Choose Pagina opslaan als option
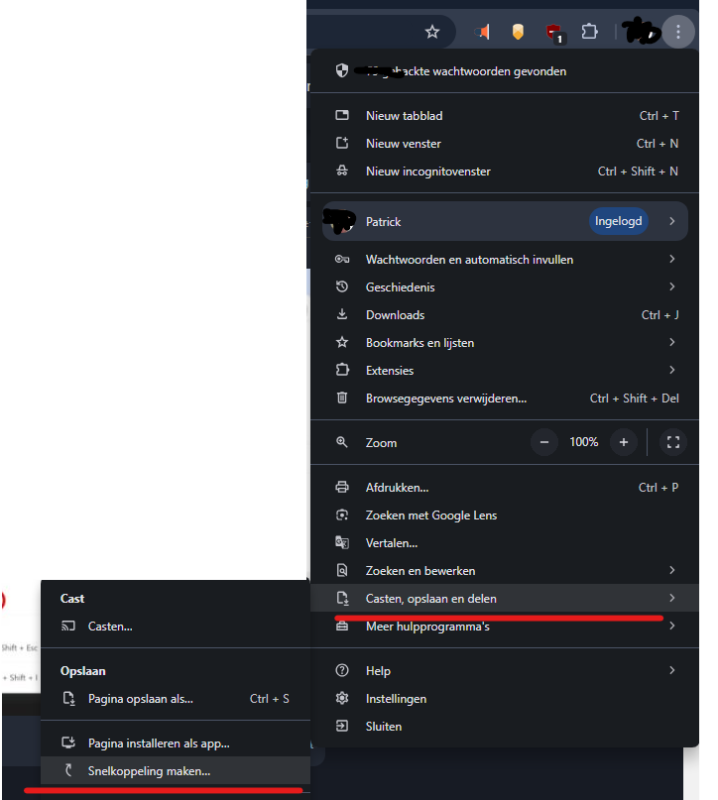 pyautogui.click(x=141, y=699)
